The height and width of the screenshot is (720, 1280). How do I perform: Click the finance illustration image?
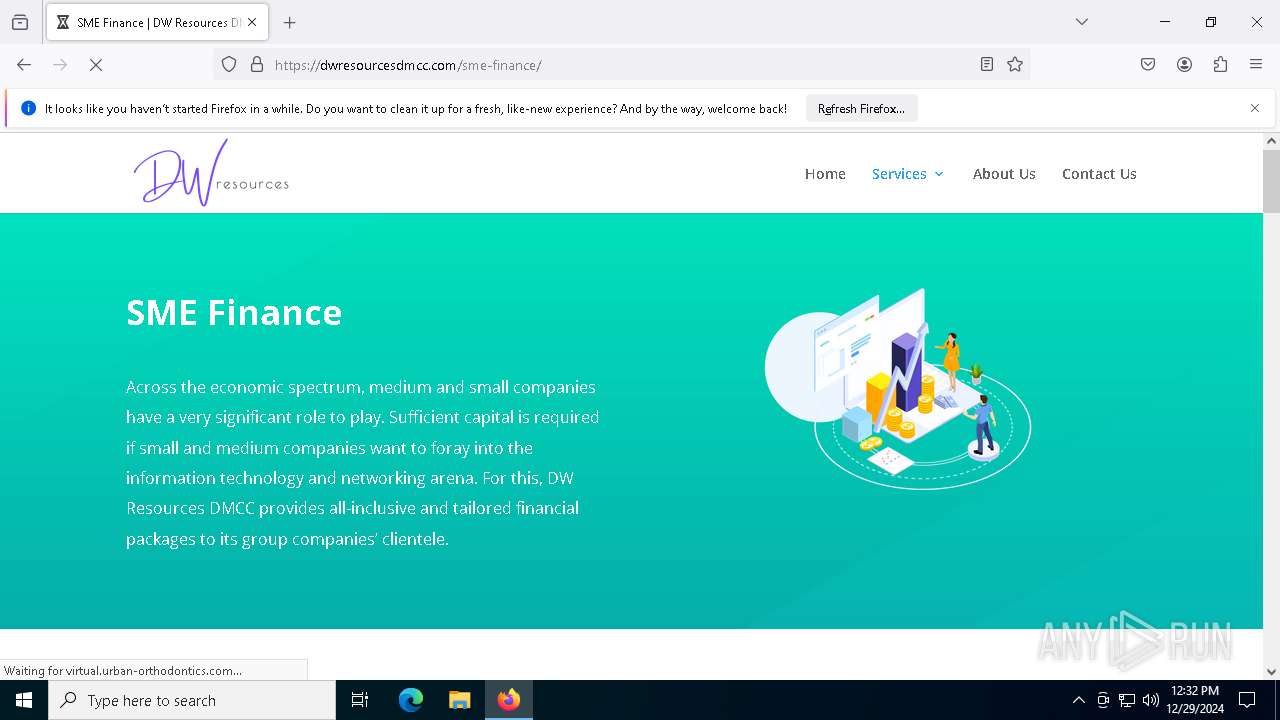tap(898, 389)
